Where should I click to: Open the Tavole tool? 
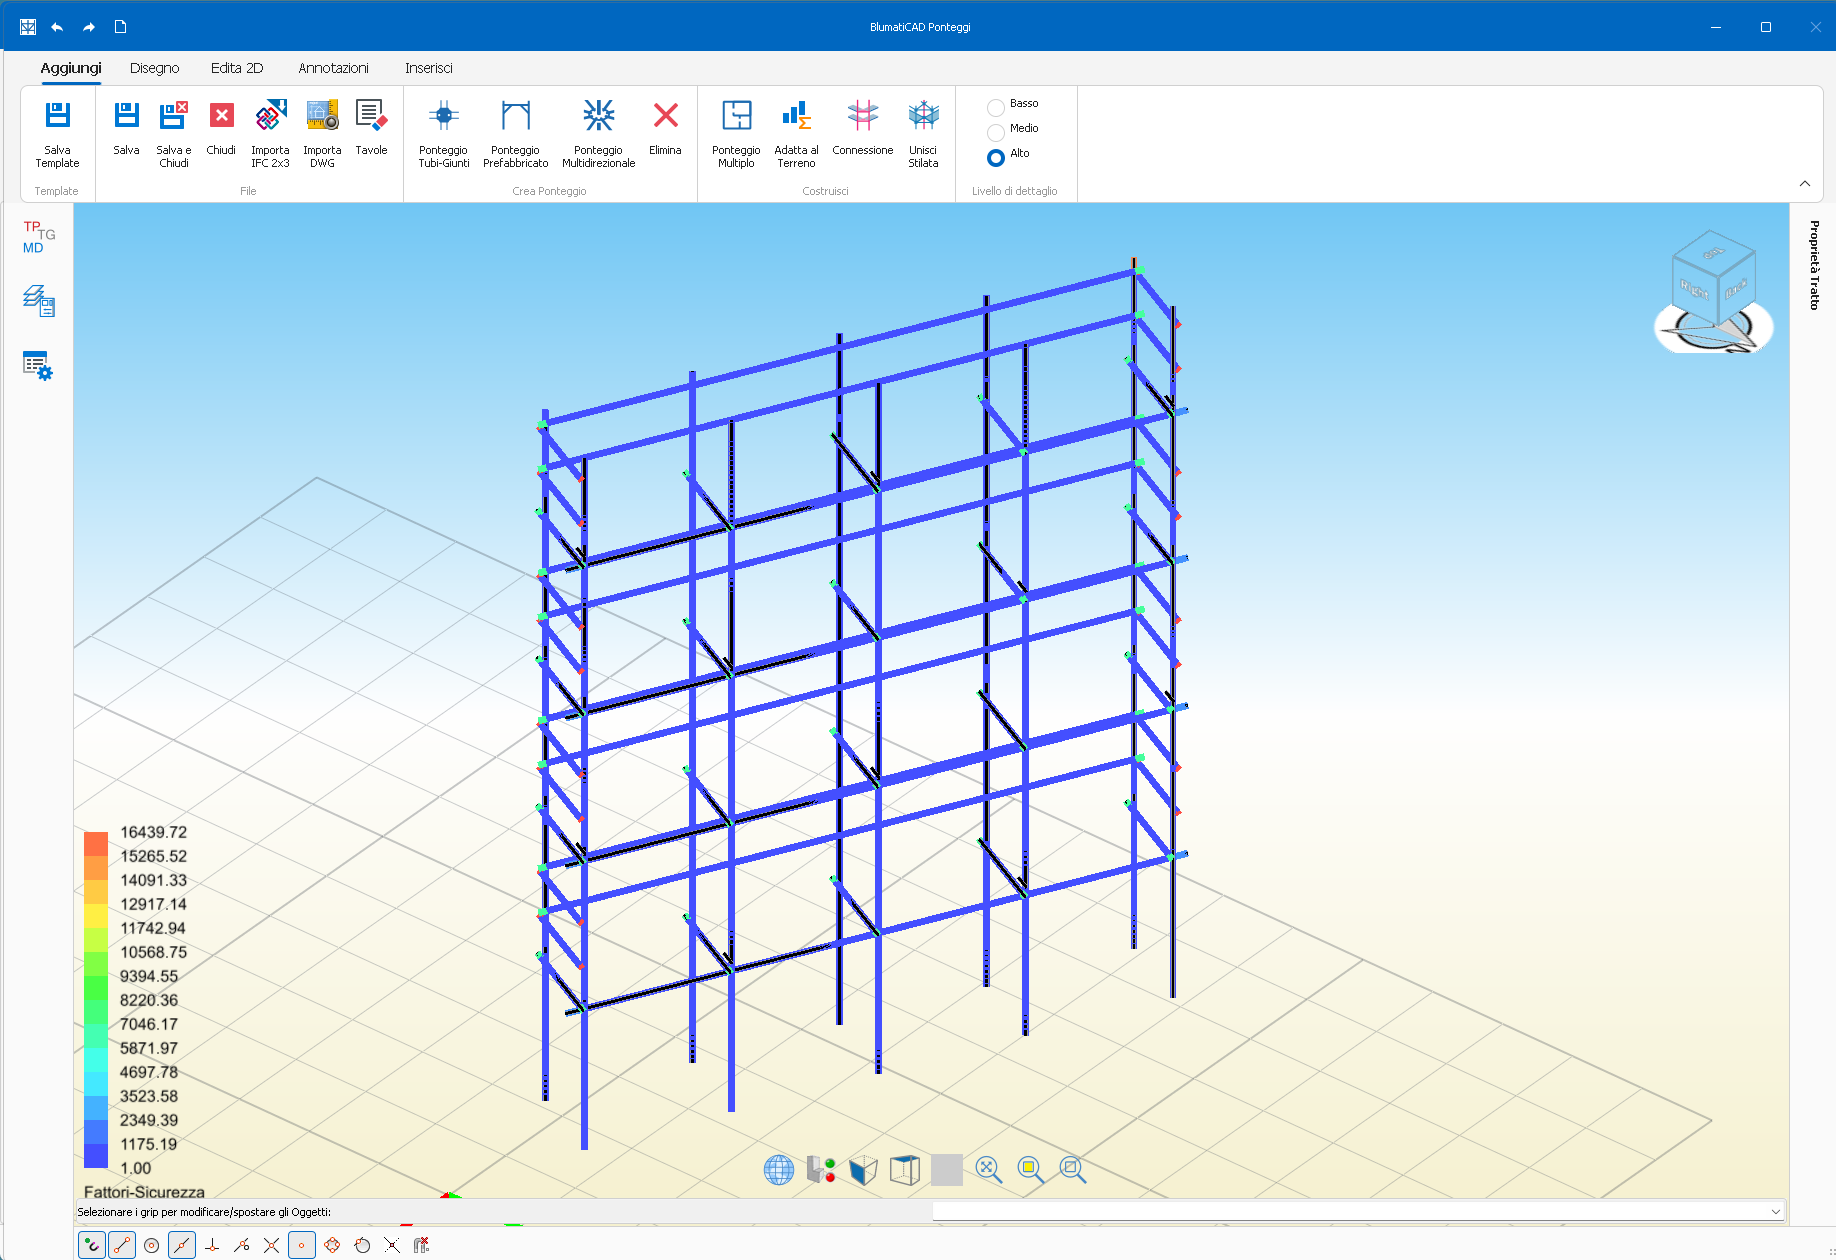(x=371, y=117)
